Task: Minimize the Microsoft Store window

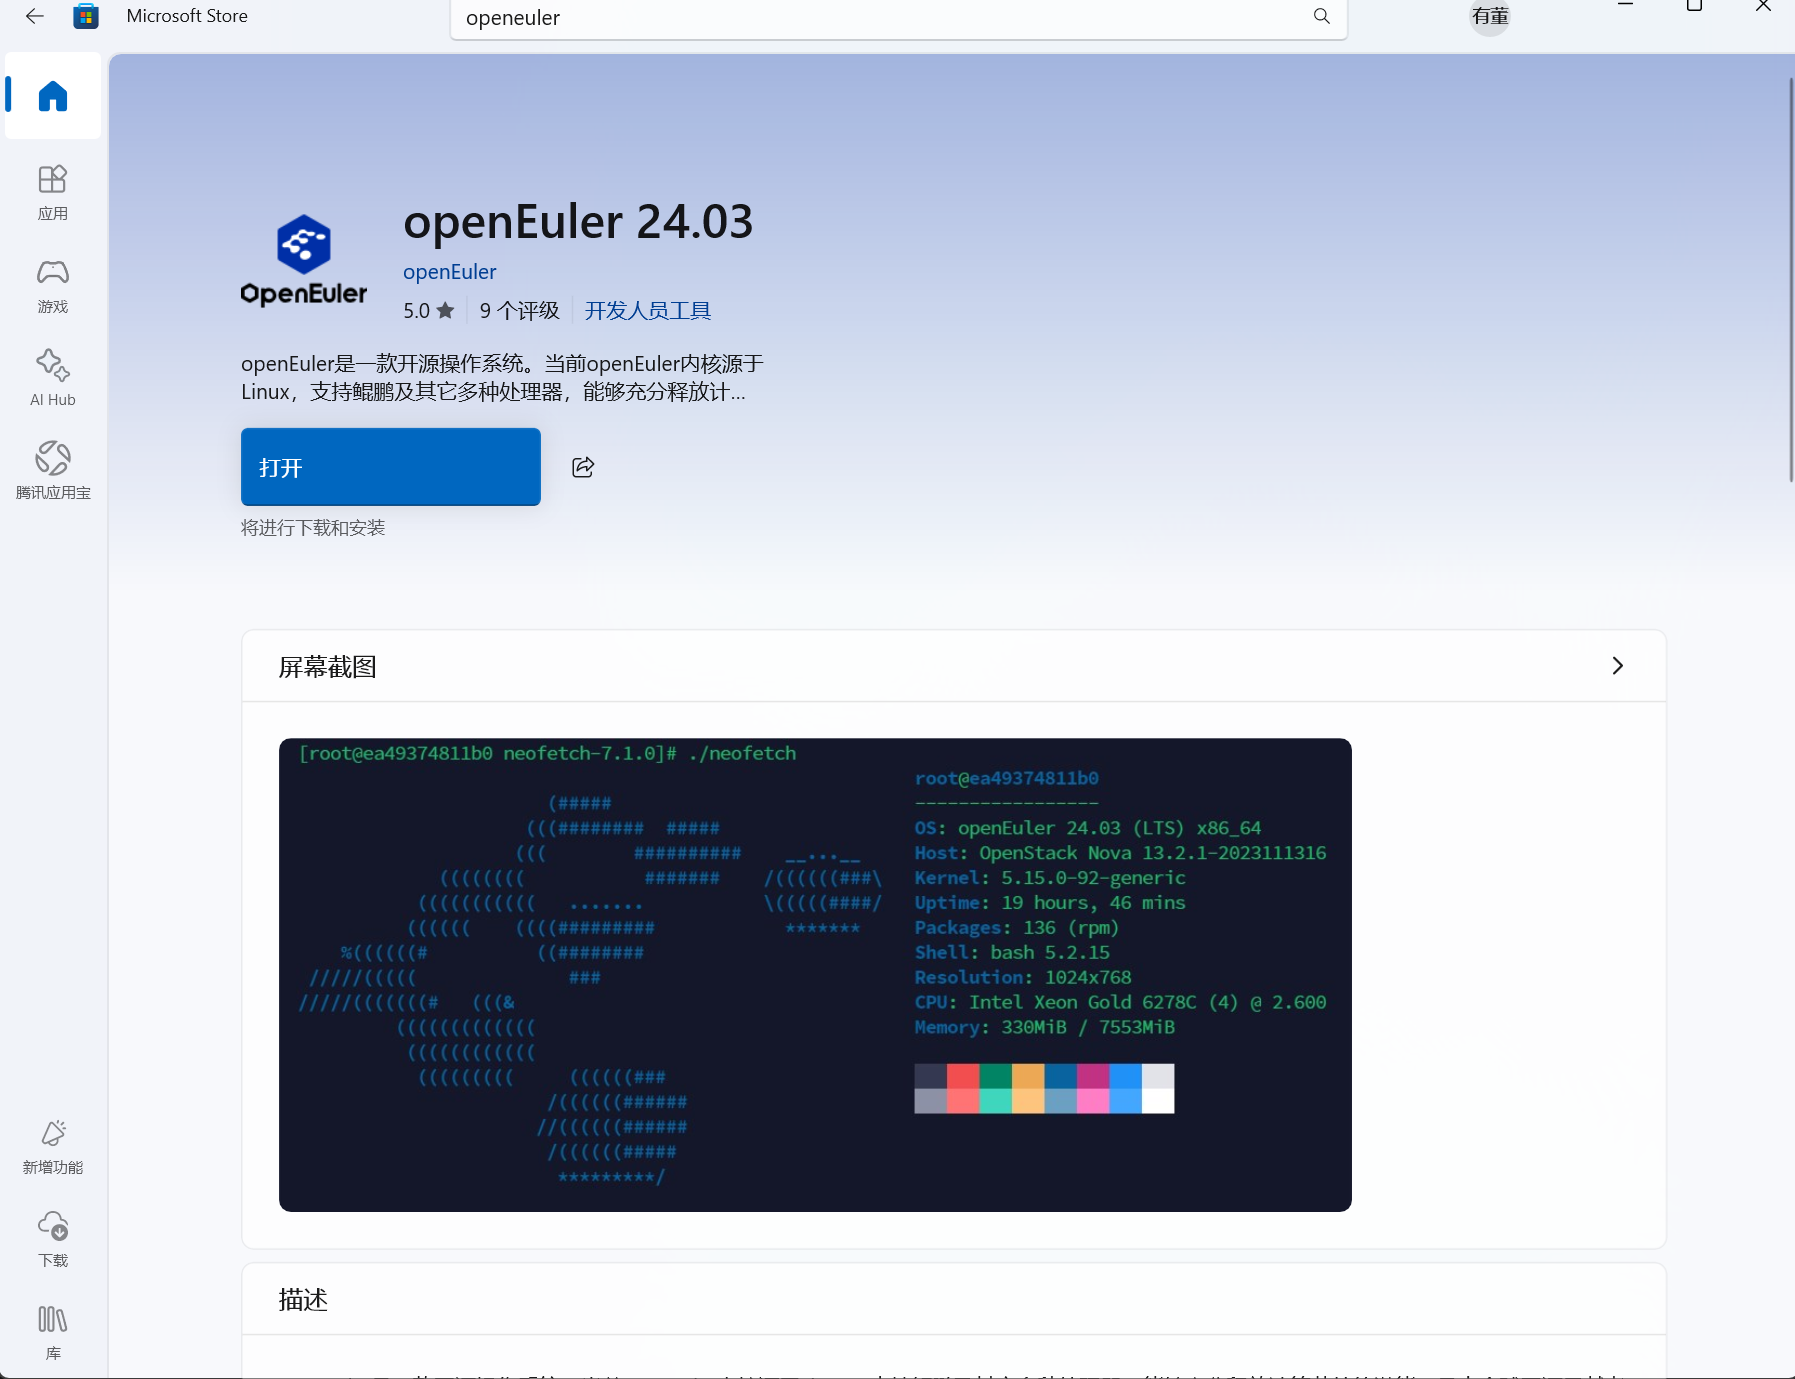Action: tap(1626, 6)
